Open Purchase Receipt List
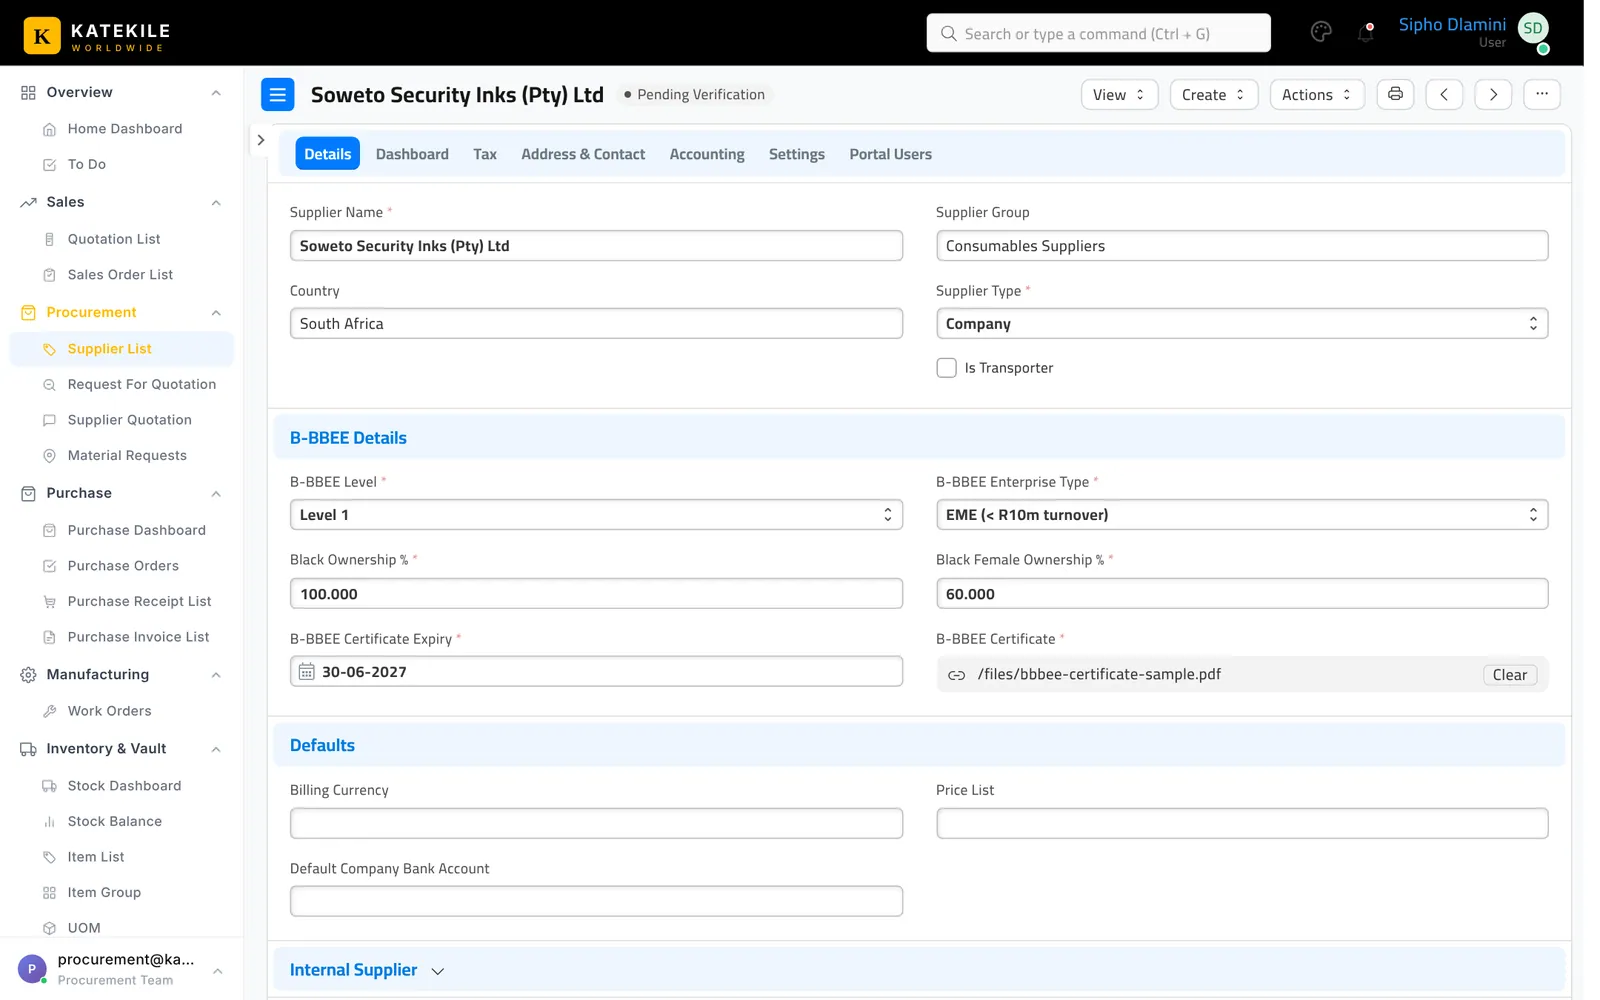Viewport: 1600px width, 1000px height. point(139,601)
